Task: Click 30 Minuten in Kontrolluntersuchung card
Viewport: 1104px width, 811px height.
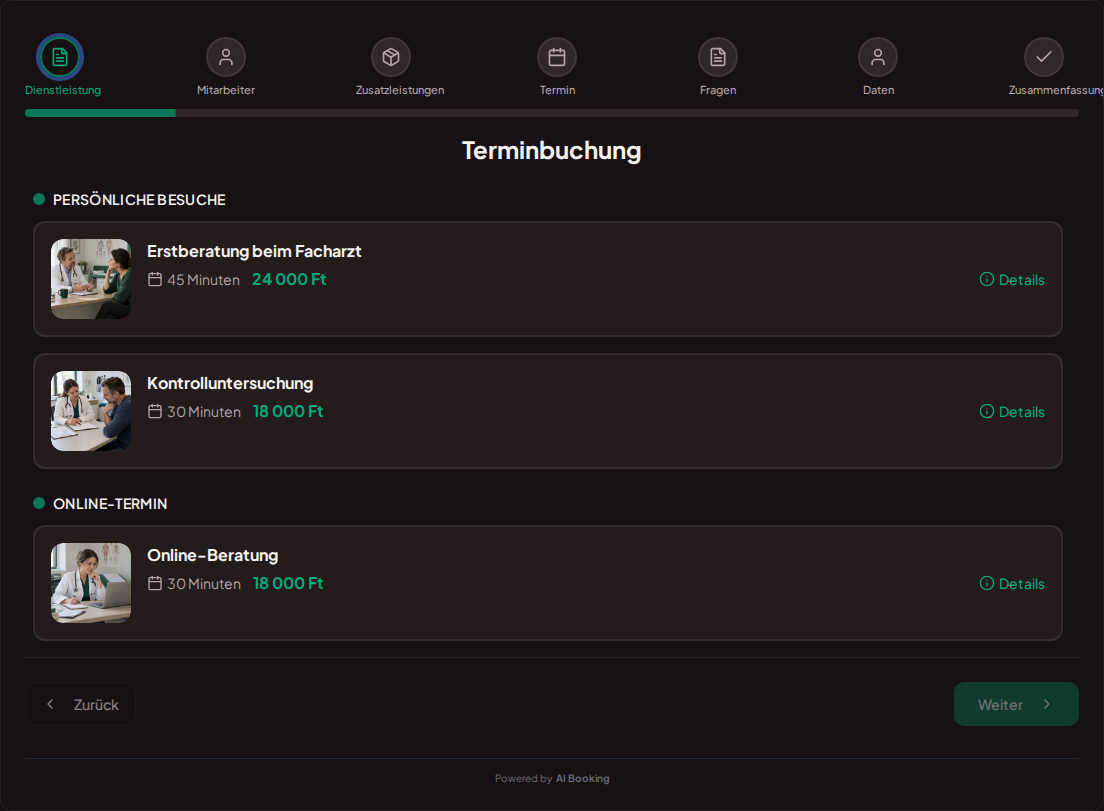Action: pyautogui.click(x=203, y=412)
